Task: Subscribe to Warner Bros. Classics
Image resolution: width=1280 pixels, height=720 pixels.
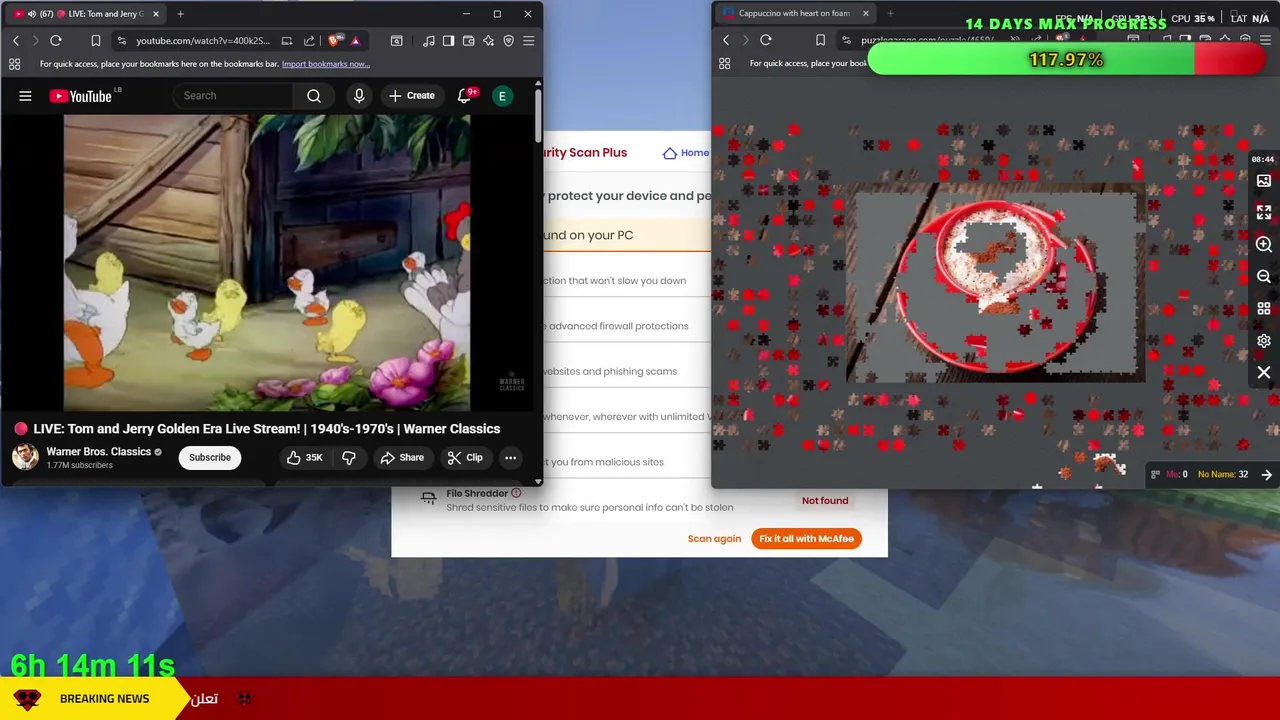Action: pos(210,457)
